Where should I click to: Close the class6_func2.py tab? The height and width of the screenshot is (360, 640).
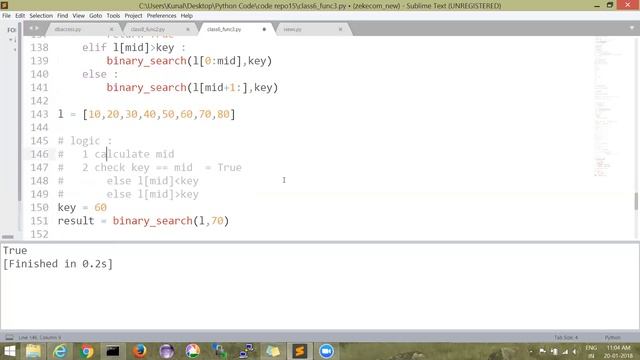pos(188,29)
